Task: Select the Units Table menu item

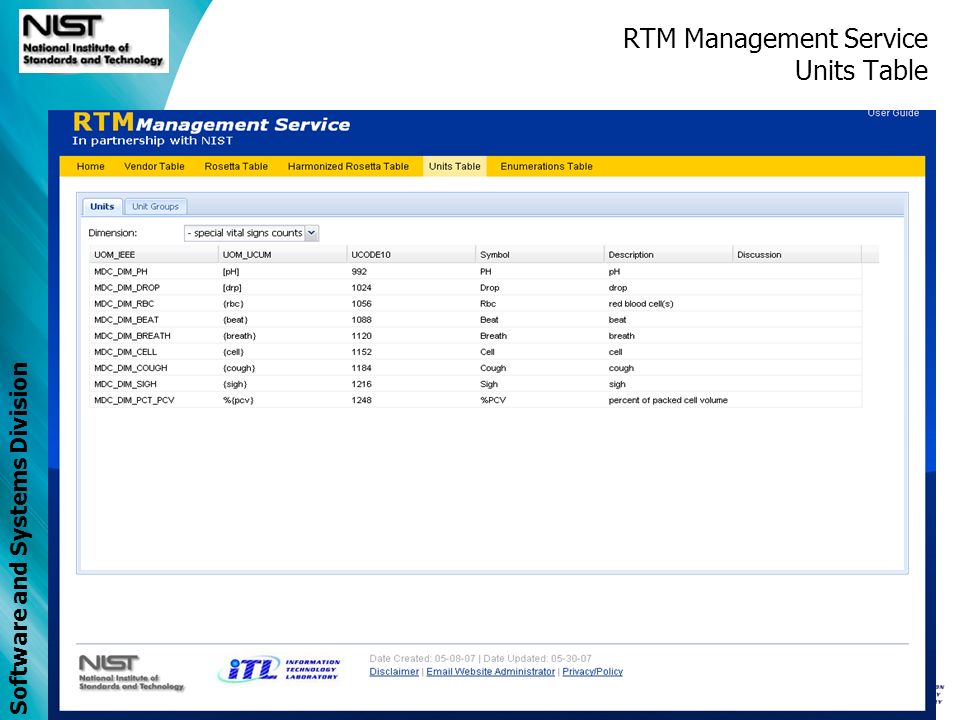Action: [x=454, y=167]
